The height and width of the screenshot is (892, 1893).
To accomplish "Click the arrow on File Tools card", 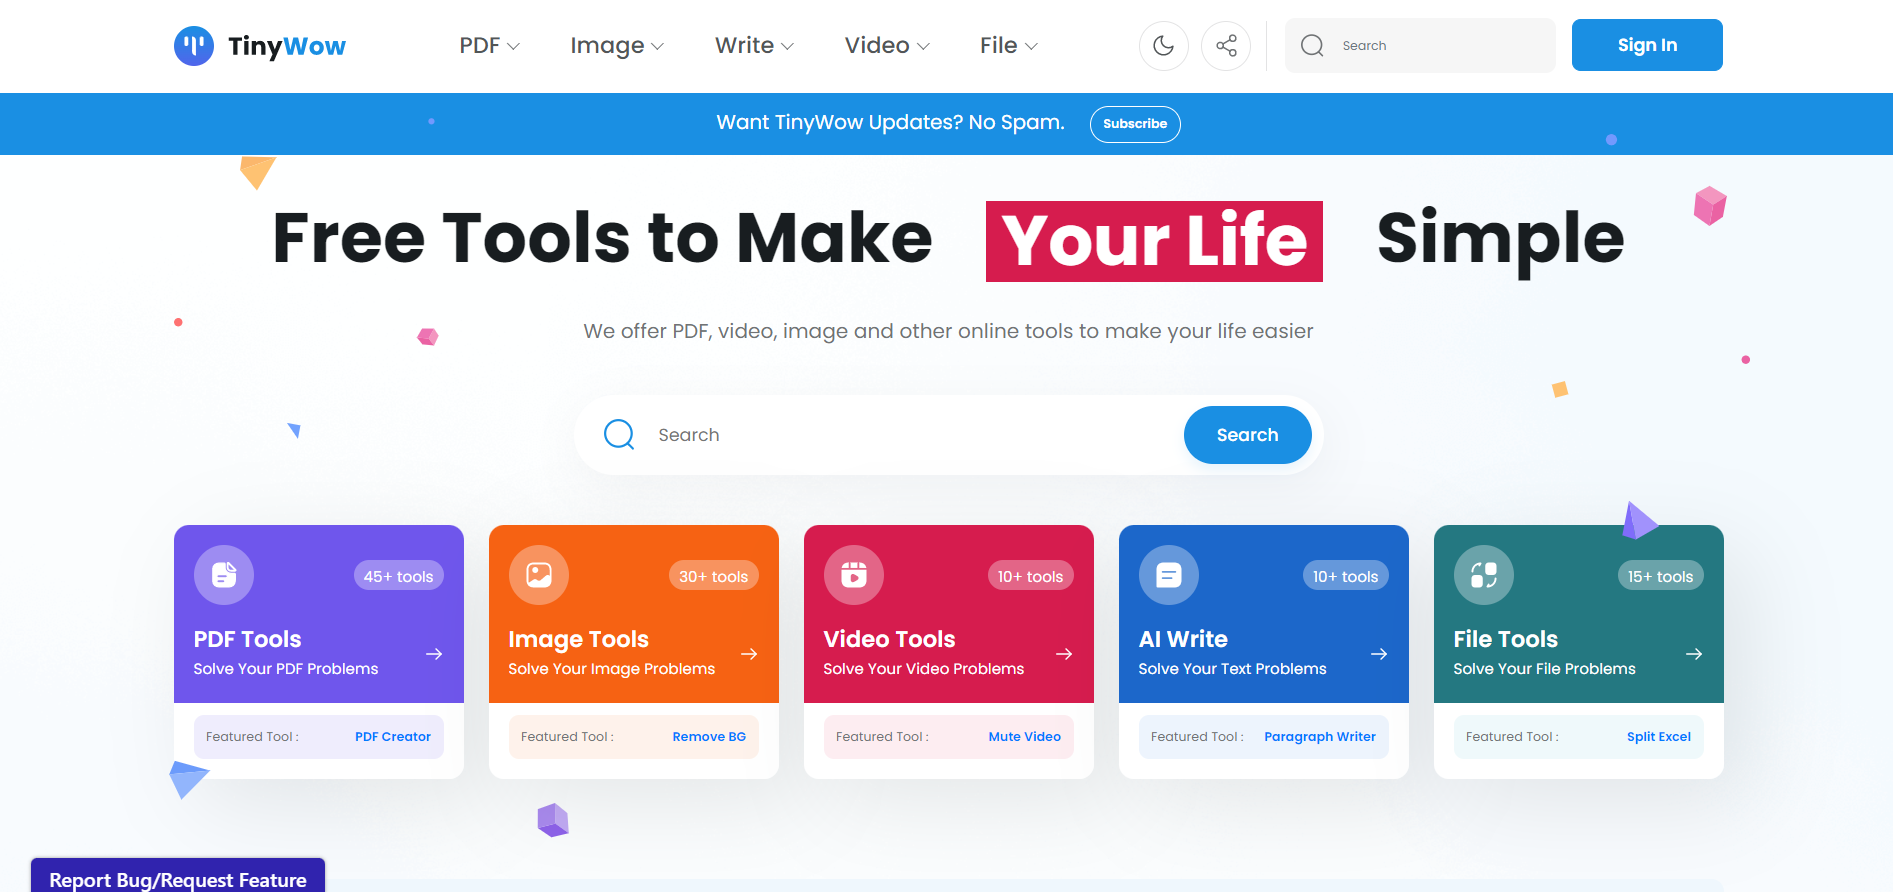I will pos(1694,654).
